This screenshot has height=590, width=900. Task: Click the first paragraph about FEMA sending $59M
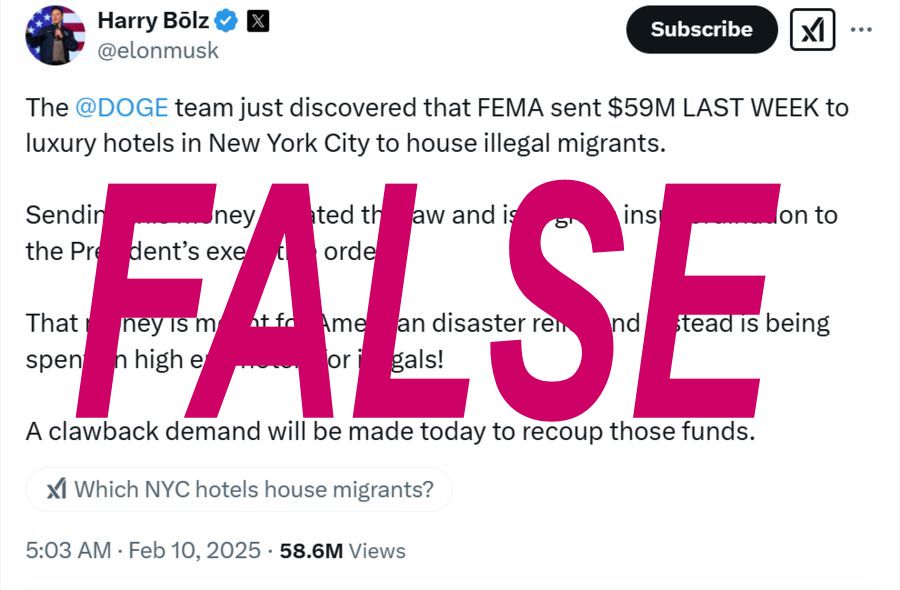pyautogui.click(x=436, y=107)
